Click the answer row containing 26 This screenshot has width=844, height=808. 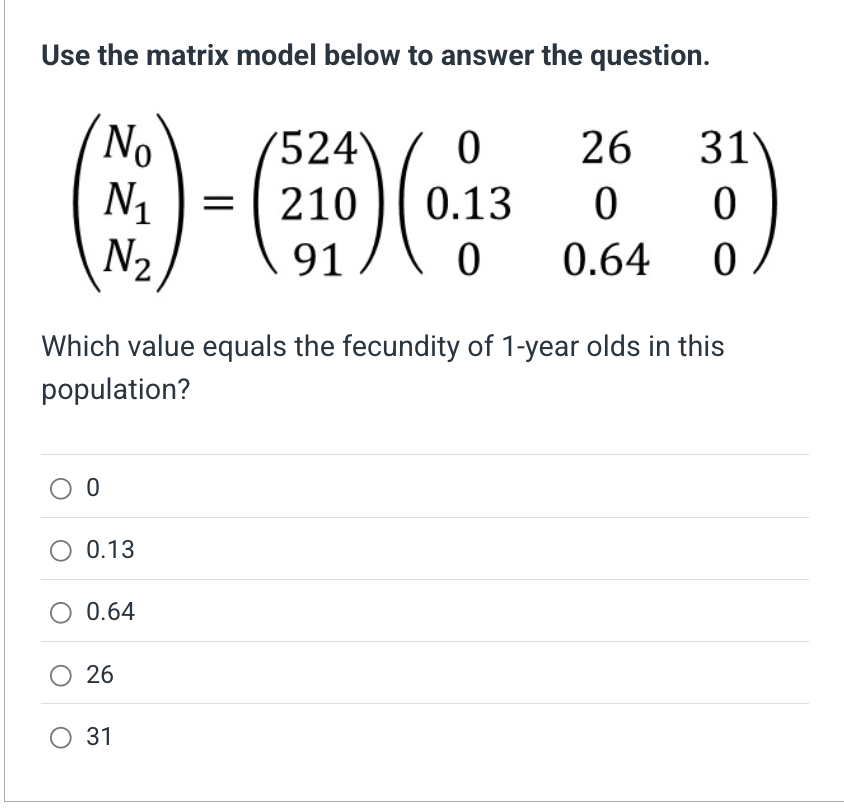pyautogui.click(x=300, y=675)
